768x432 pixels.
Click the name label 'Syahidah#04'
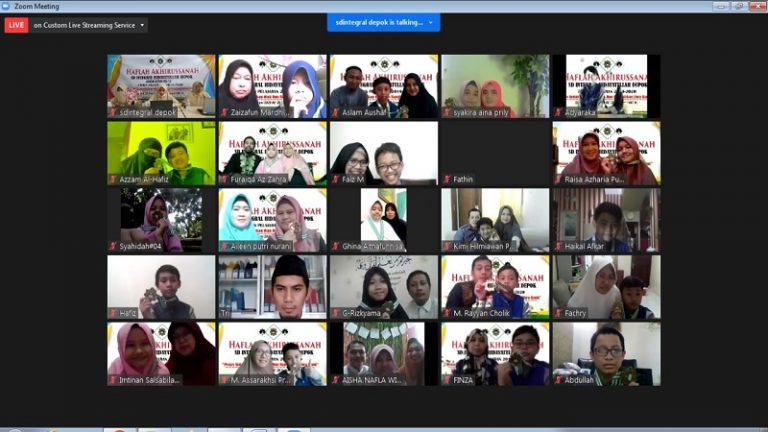(140, 246)
